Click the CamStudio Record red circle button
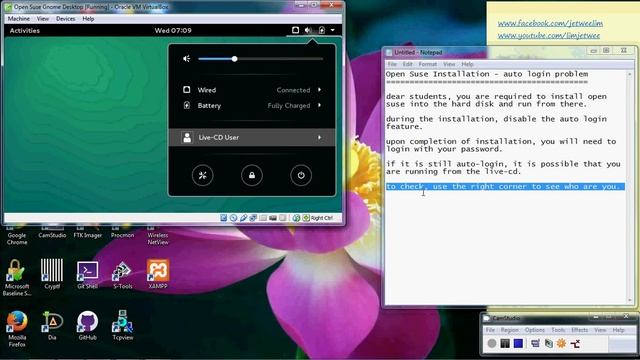 tap(492, 344)
